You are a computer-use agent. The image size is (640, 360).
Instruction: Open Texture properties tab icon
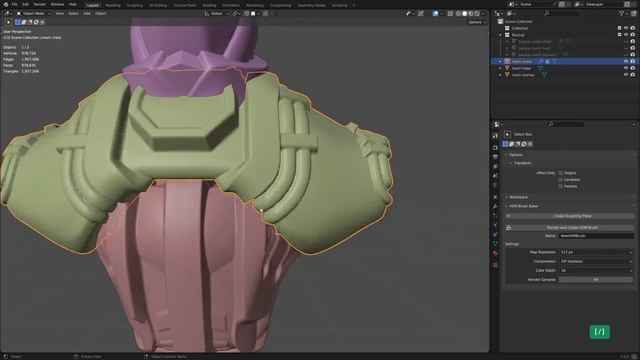[495, 265]
